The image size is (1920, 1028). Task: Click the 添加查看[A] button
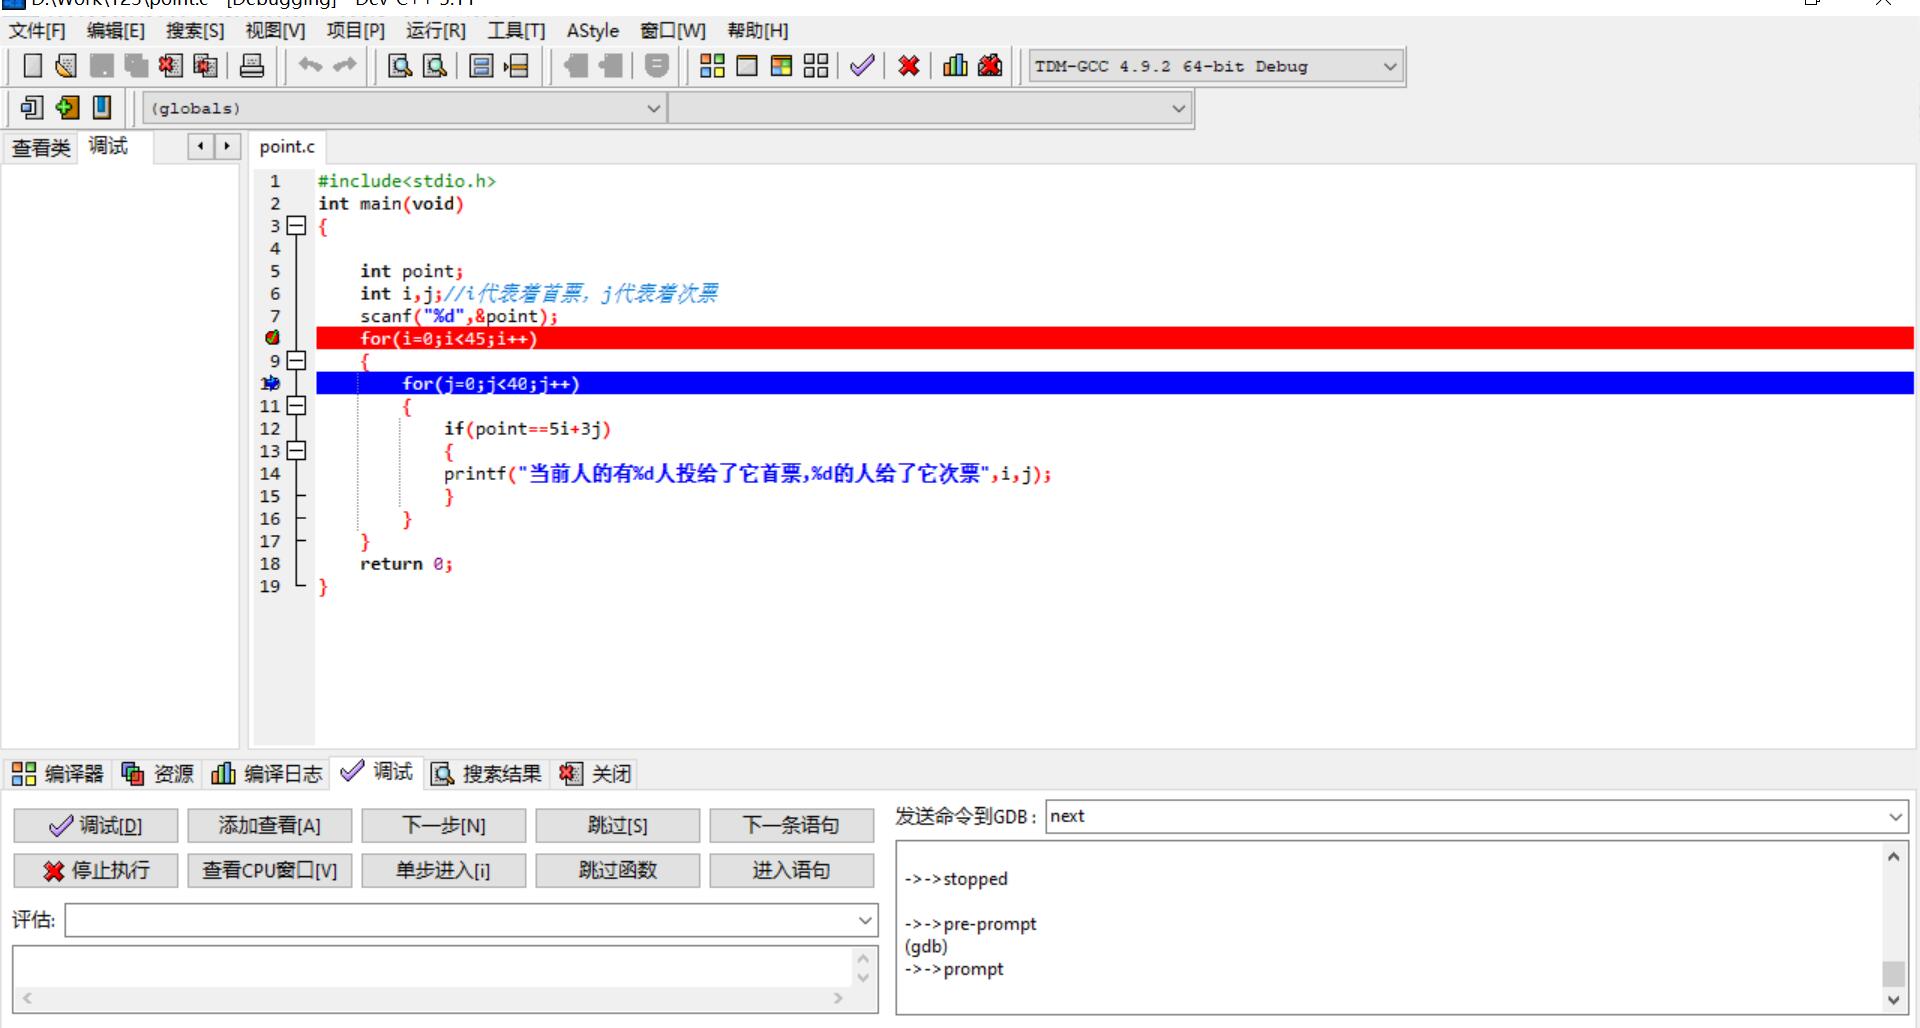point(270,825)
